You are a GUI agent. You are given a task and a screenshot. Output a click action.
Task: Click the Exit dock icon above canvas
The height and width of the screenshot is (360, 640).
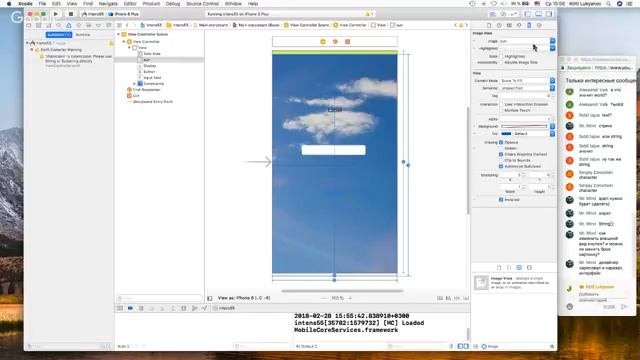pos(348,42)
